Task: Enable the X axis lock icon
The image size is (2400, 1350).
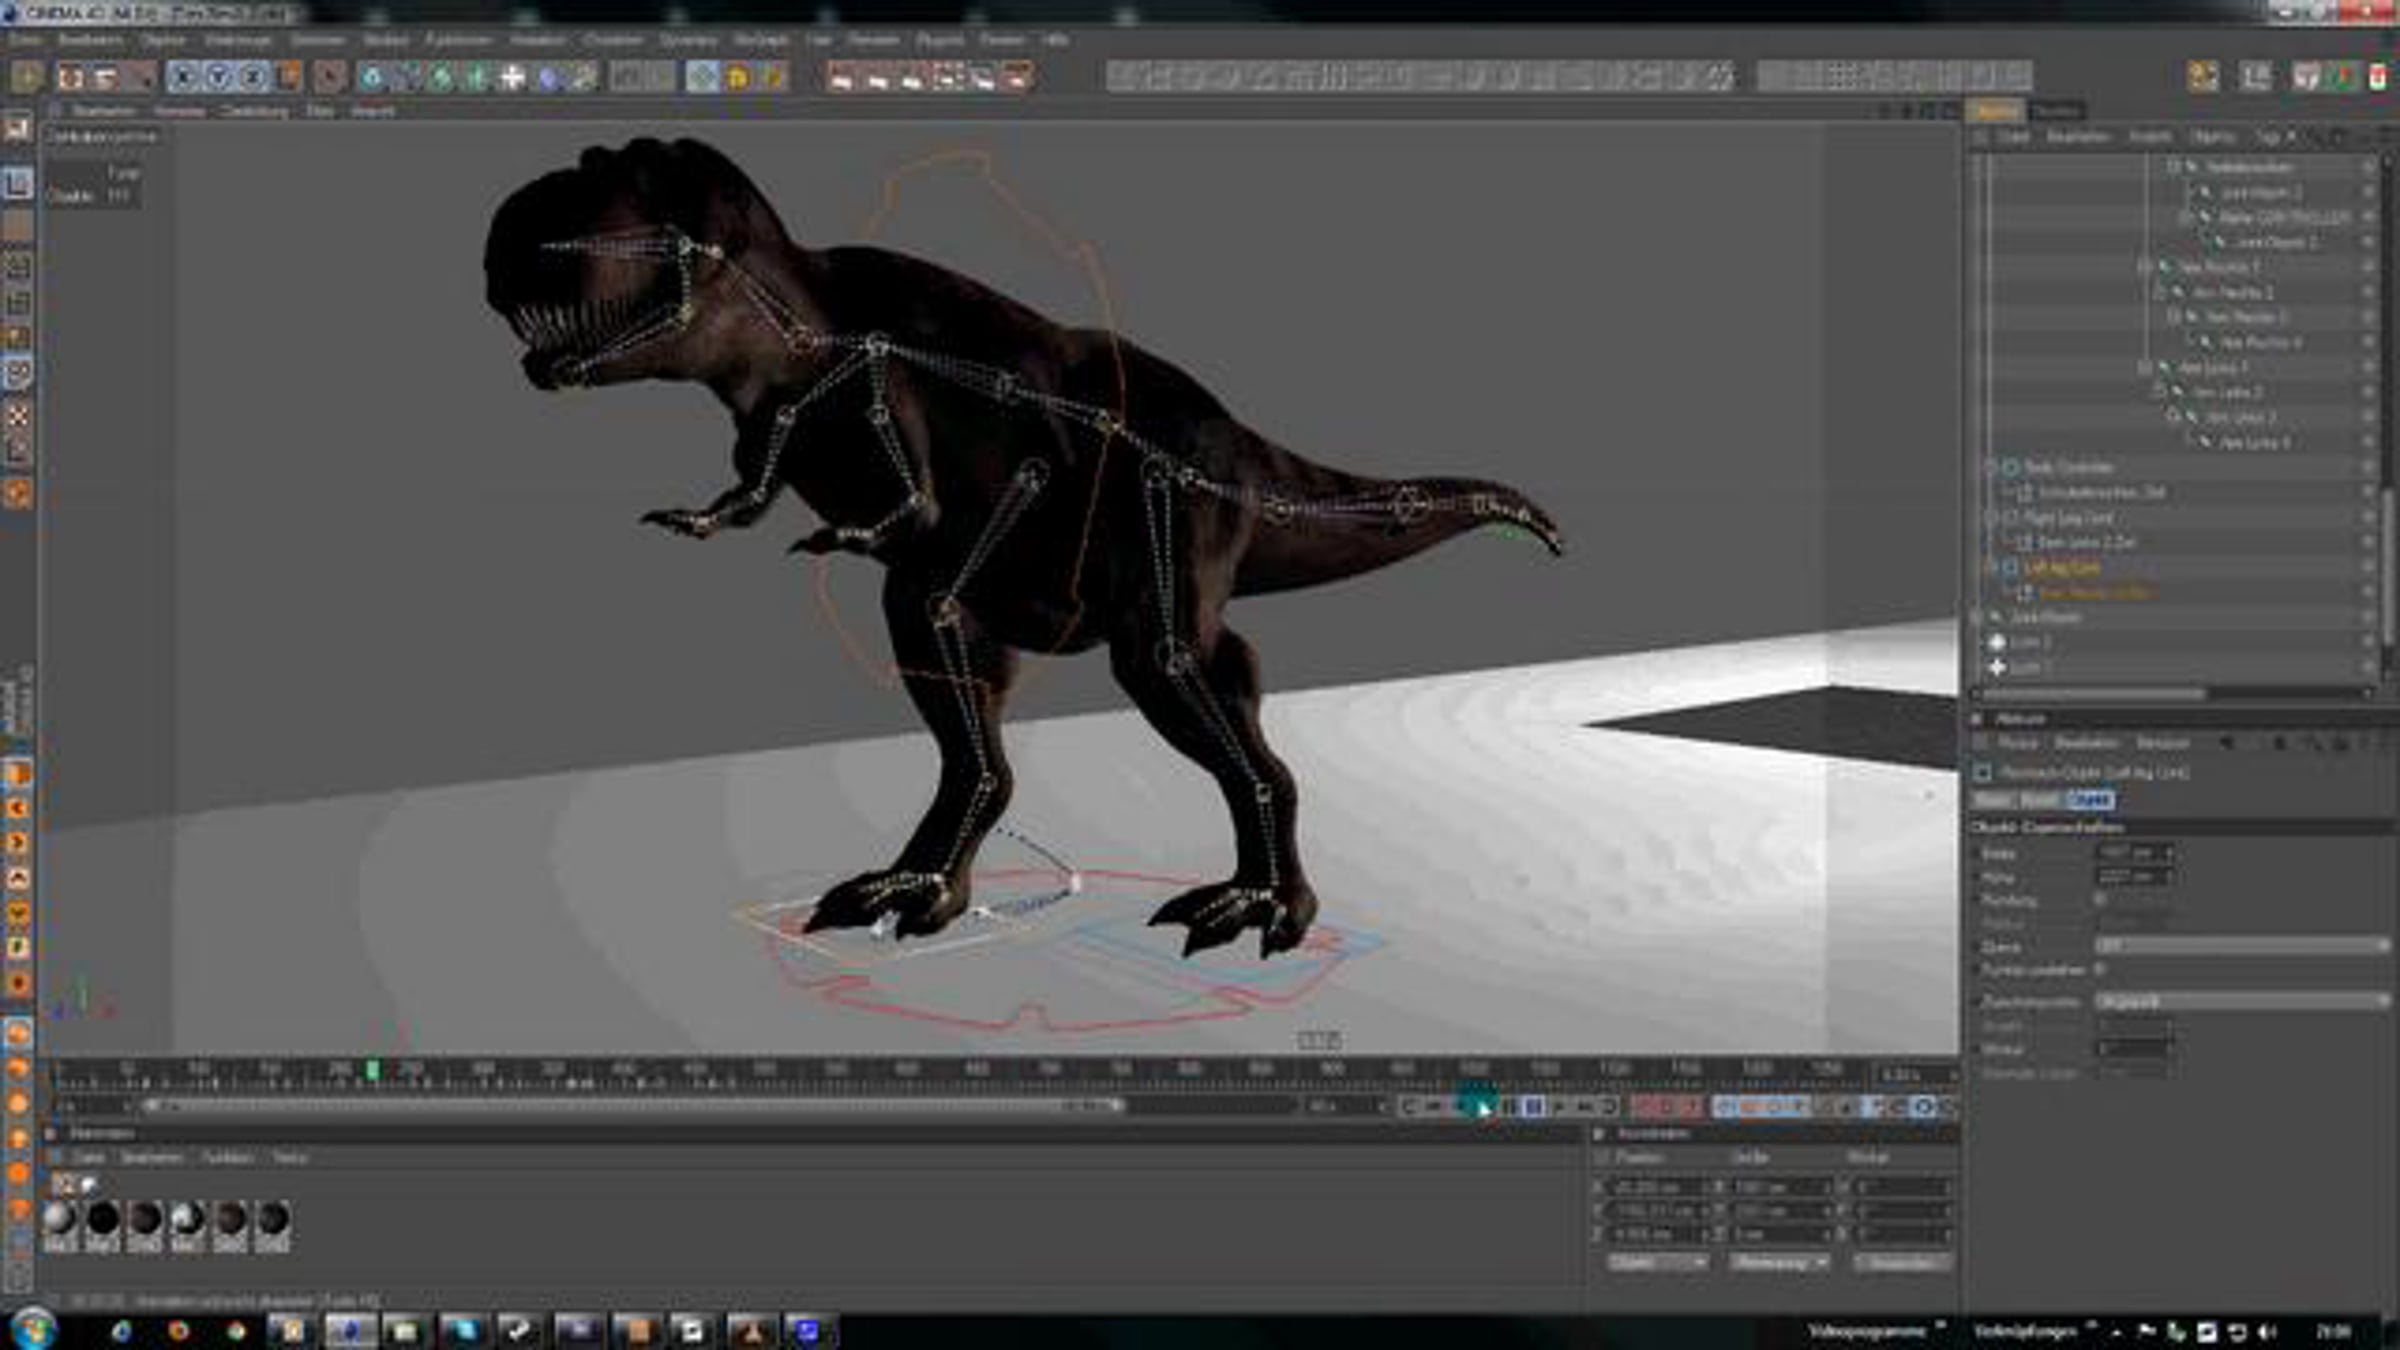Action: (184, 77)
